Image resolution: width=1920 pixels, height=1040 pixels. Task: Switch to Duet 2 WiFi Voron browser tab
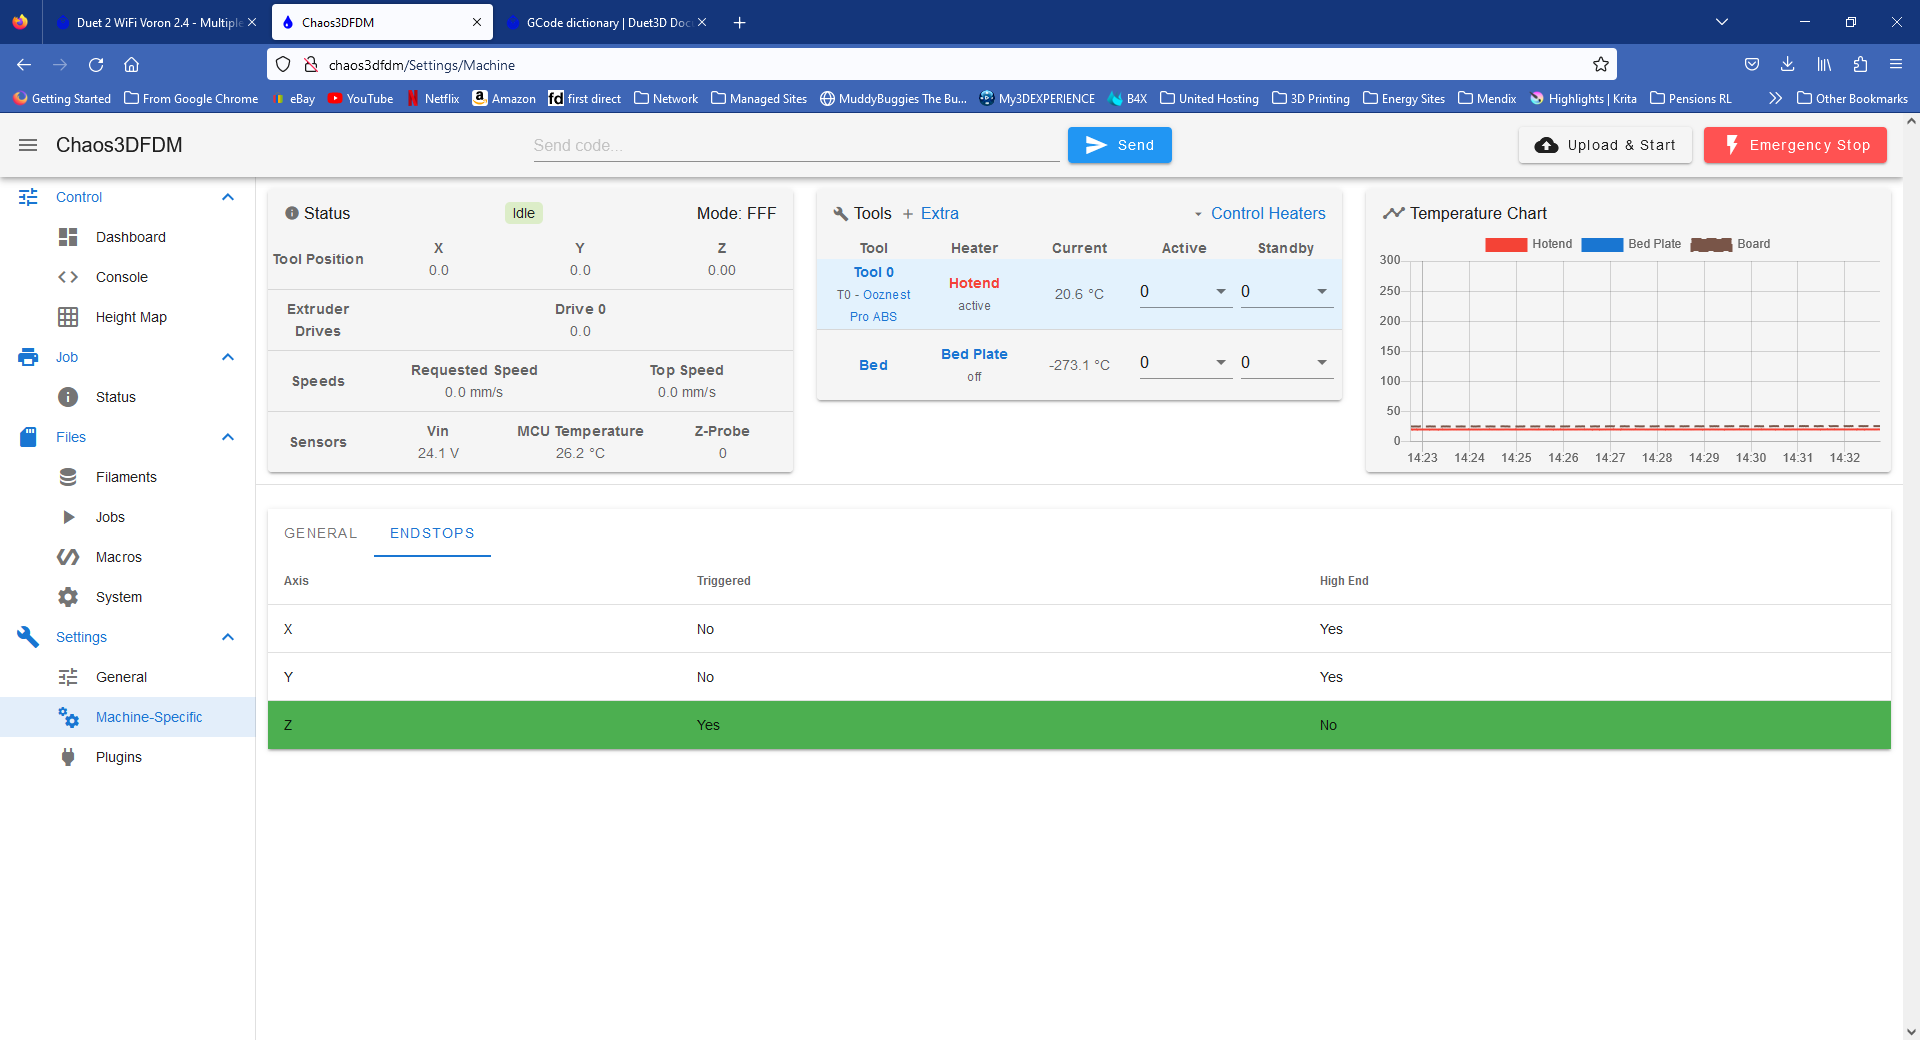point(155,22)
